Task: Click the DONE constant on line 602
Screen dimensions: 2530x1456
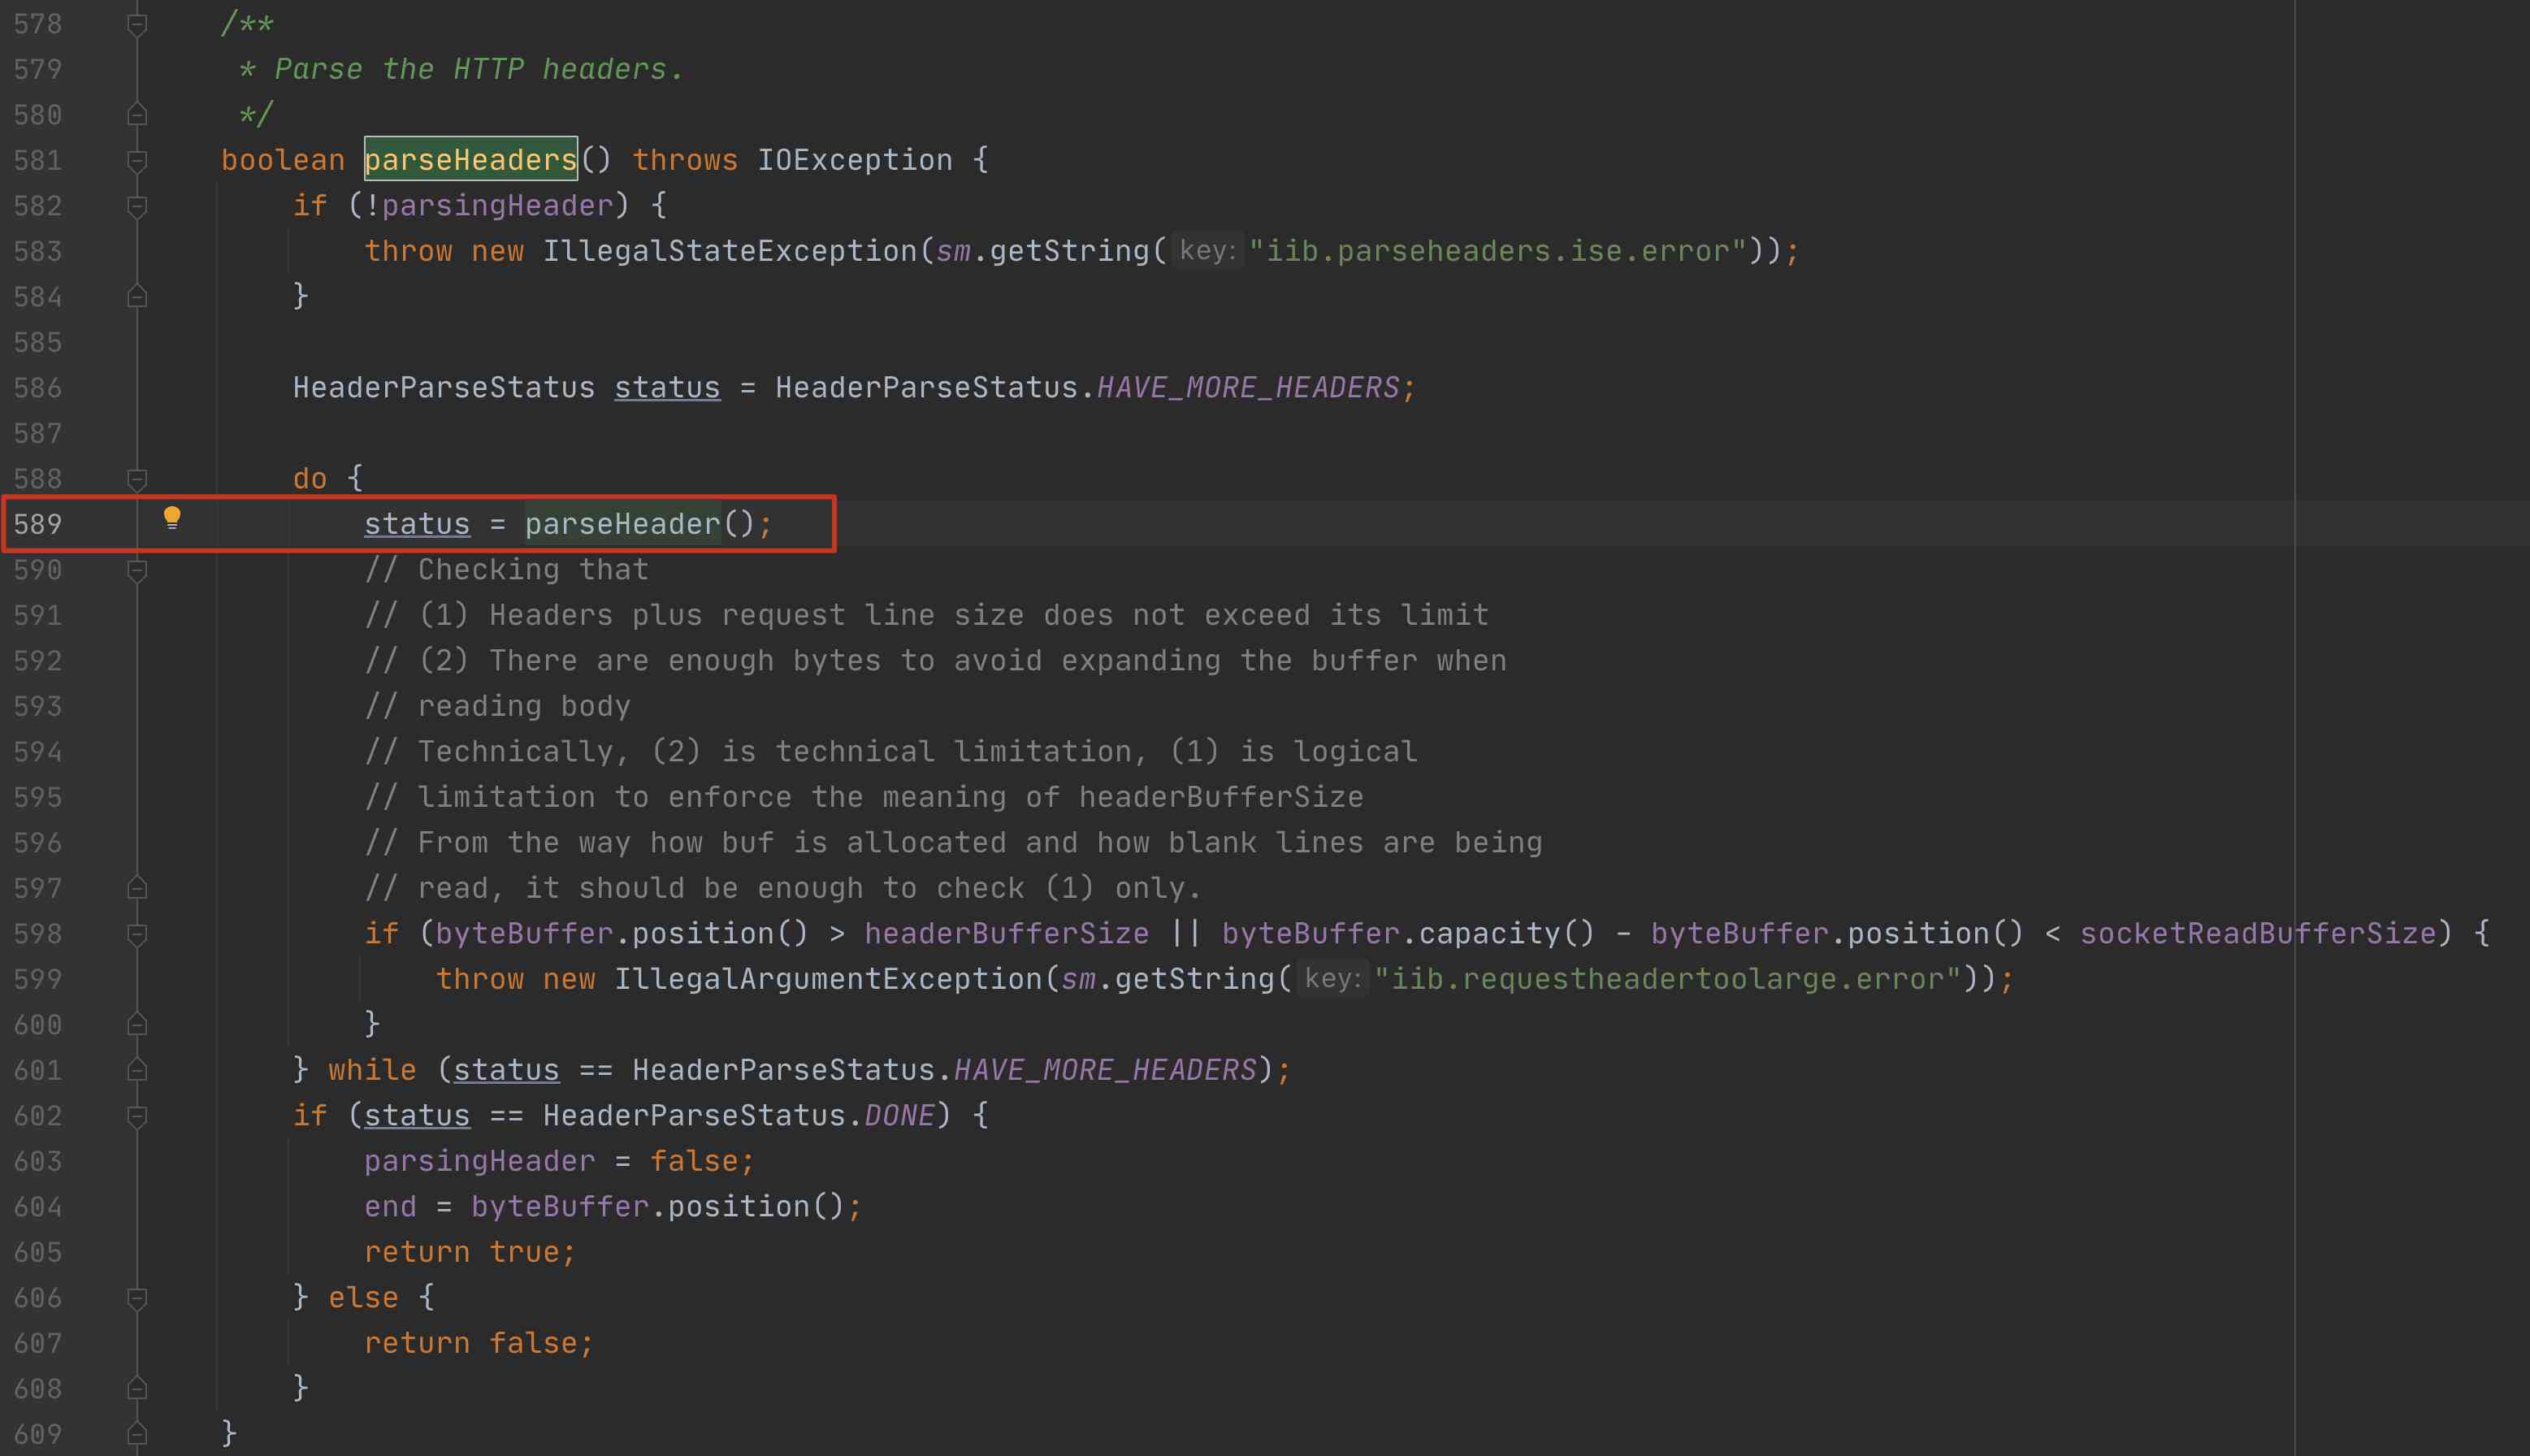Action: [x=899, y=1116]
